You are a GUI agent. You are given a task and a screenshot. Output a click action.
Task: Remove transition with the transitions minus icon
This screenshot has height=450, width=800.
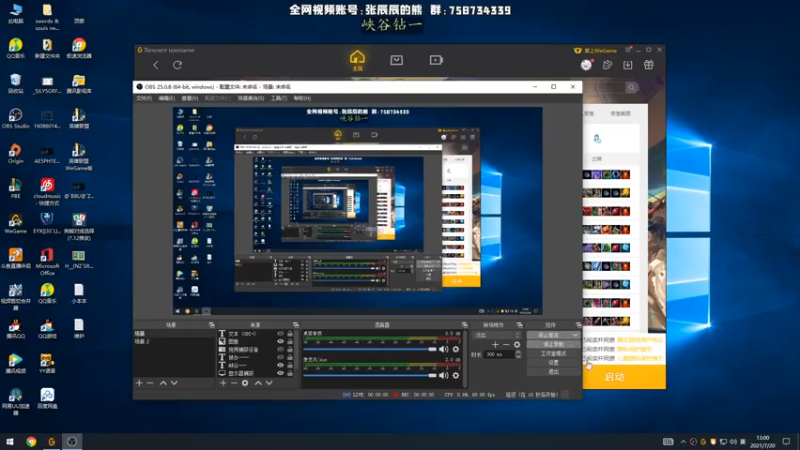(x=506, y=344)
